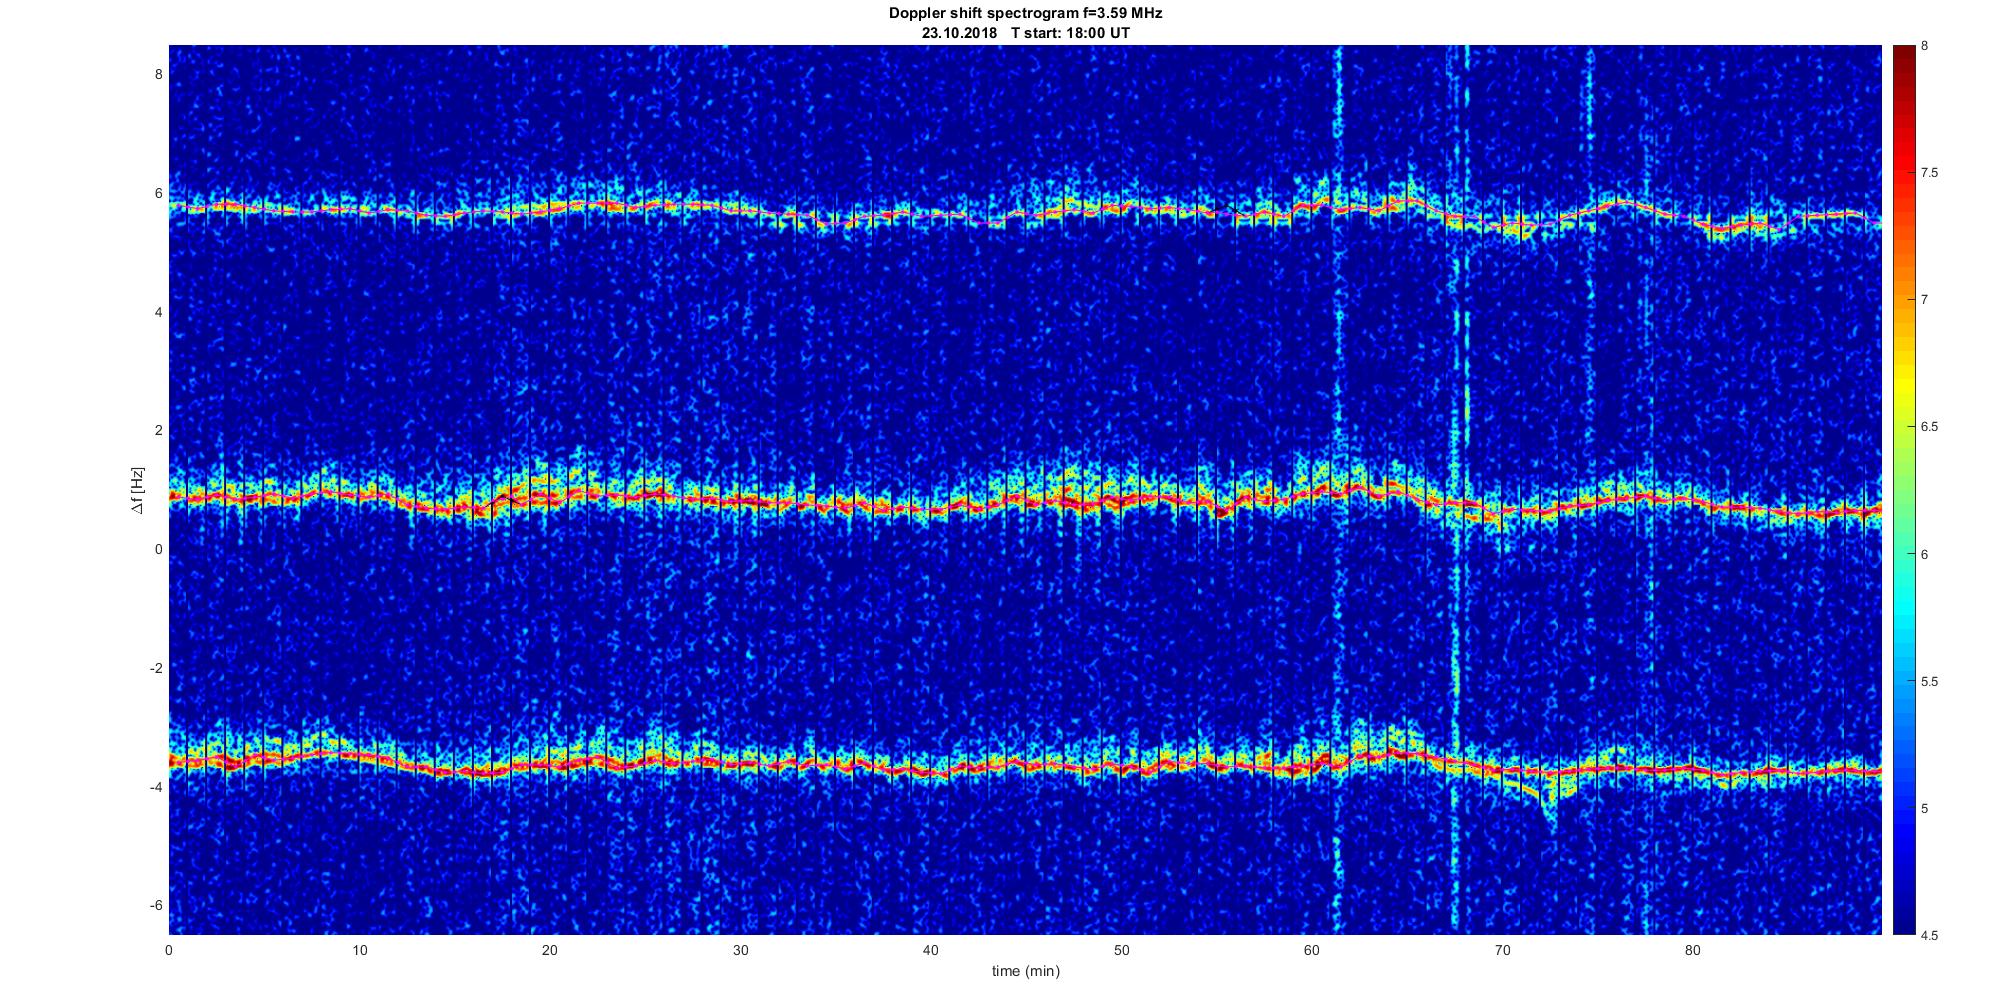Click the y-axis tick label '-2'

(x=156, y=668)
